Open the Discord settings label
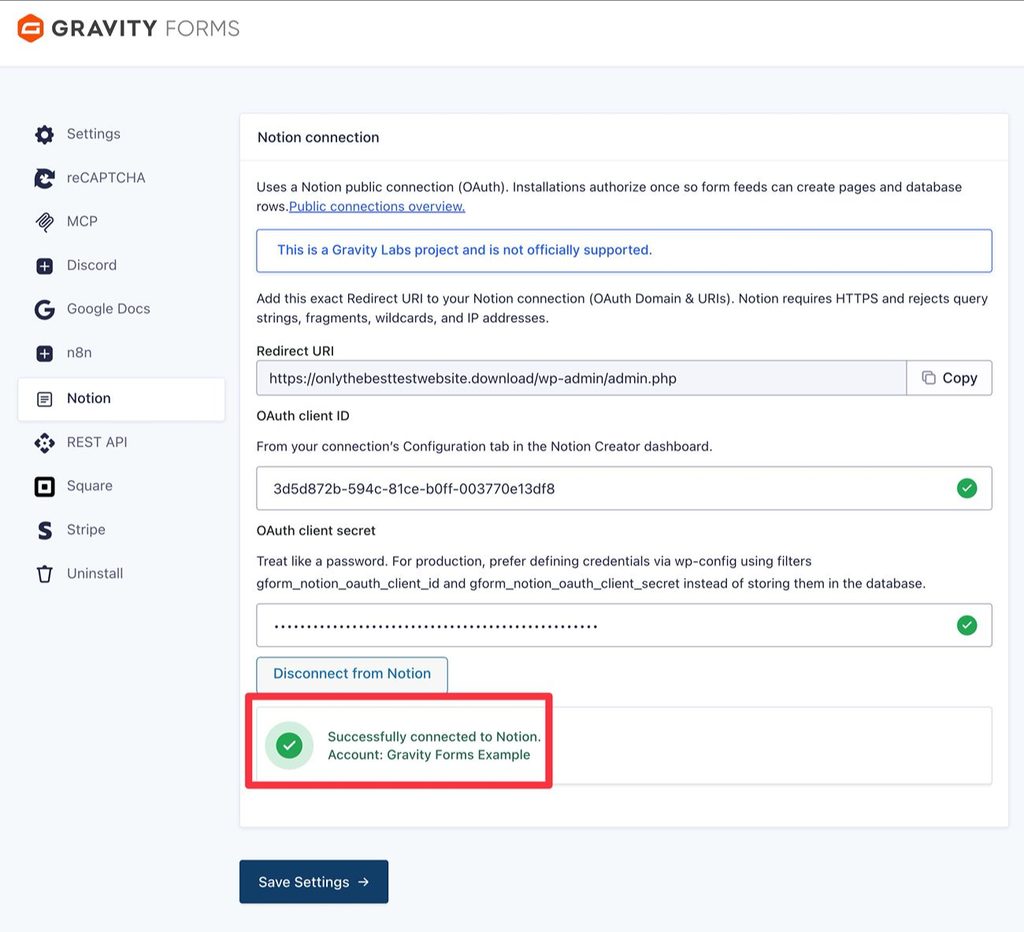 pyautogui.click(x=91, y=265)
